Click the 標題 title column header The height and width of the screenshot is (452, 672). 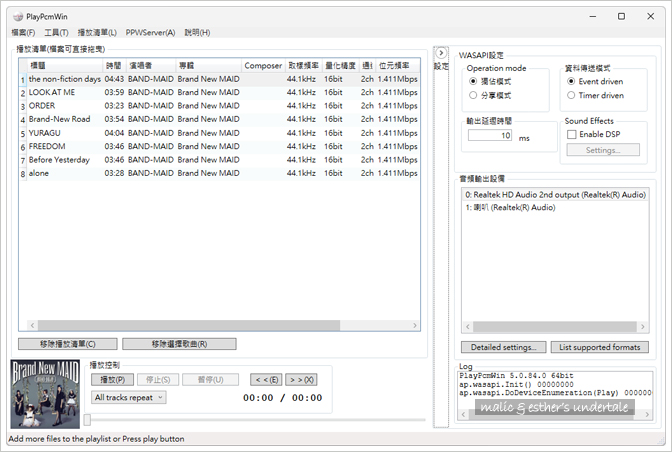pyautogui.click(x=65, y=66)
